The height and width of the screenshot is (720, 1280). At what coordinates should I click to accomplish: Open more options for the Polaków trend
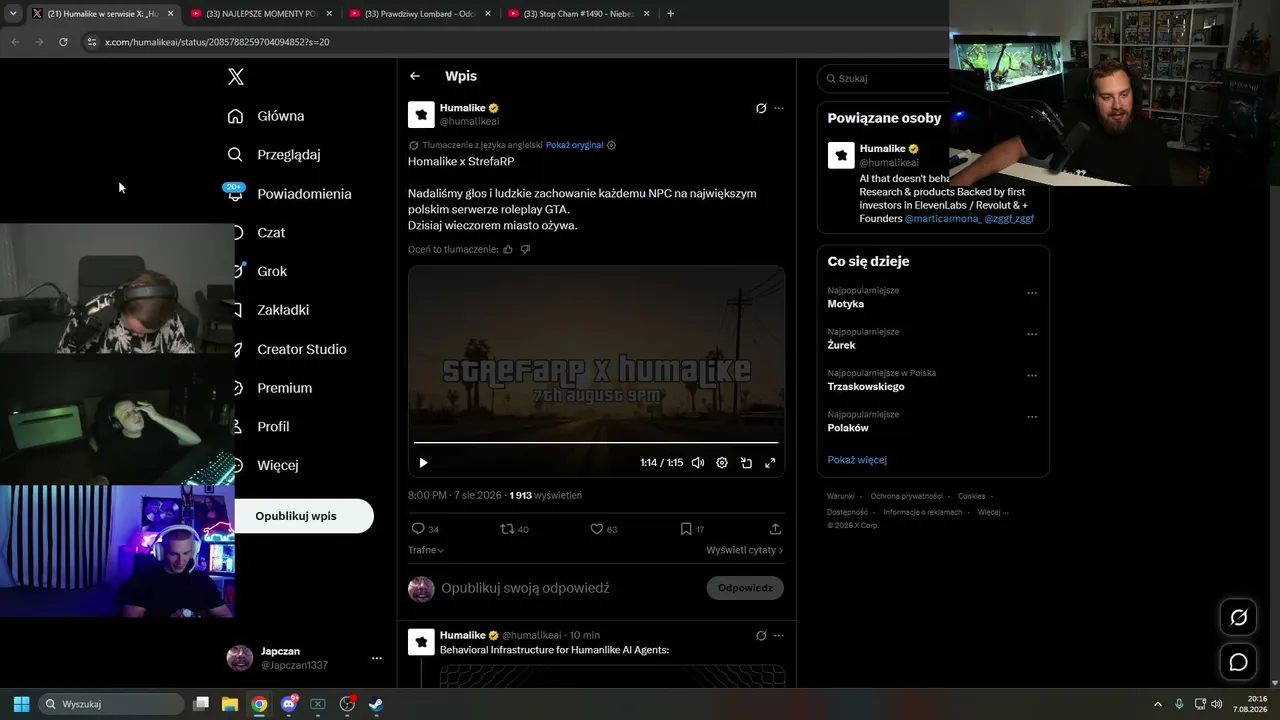[1032, 417]
